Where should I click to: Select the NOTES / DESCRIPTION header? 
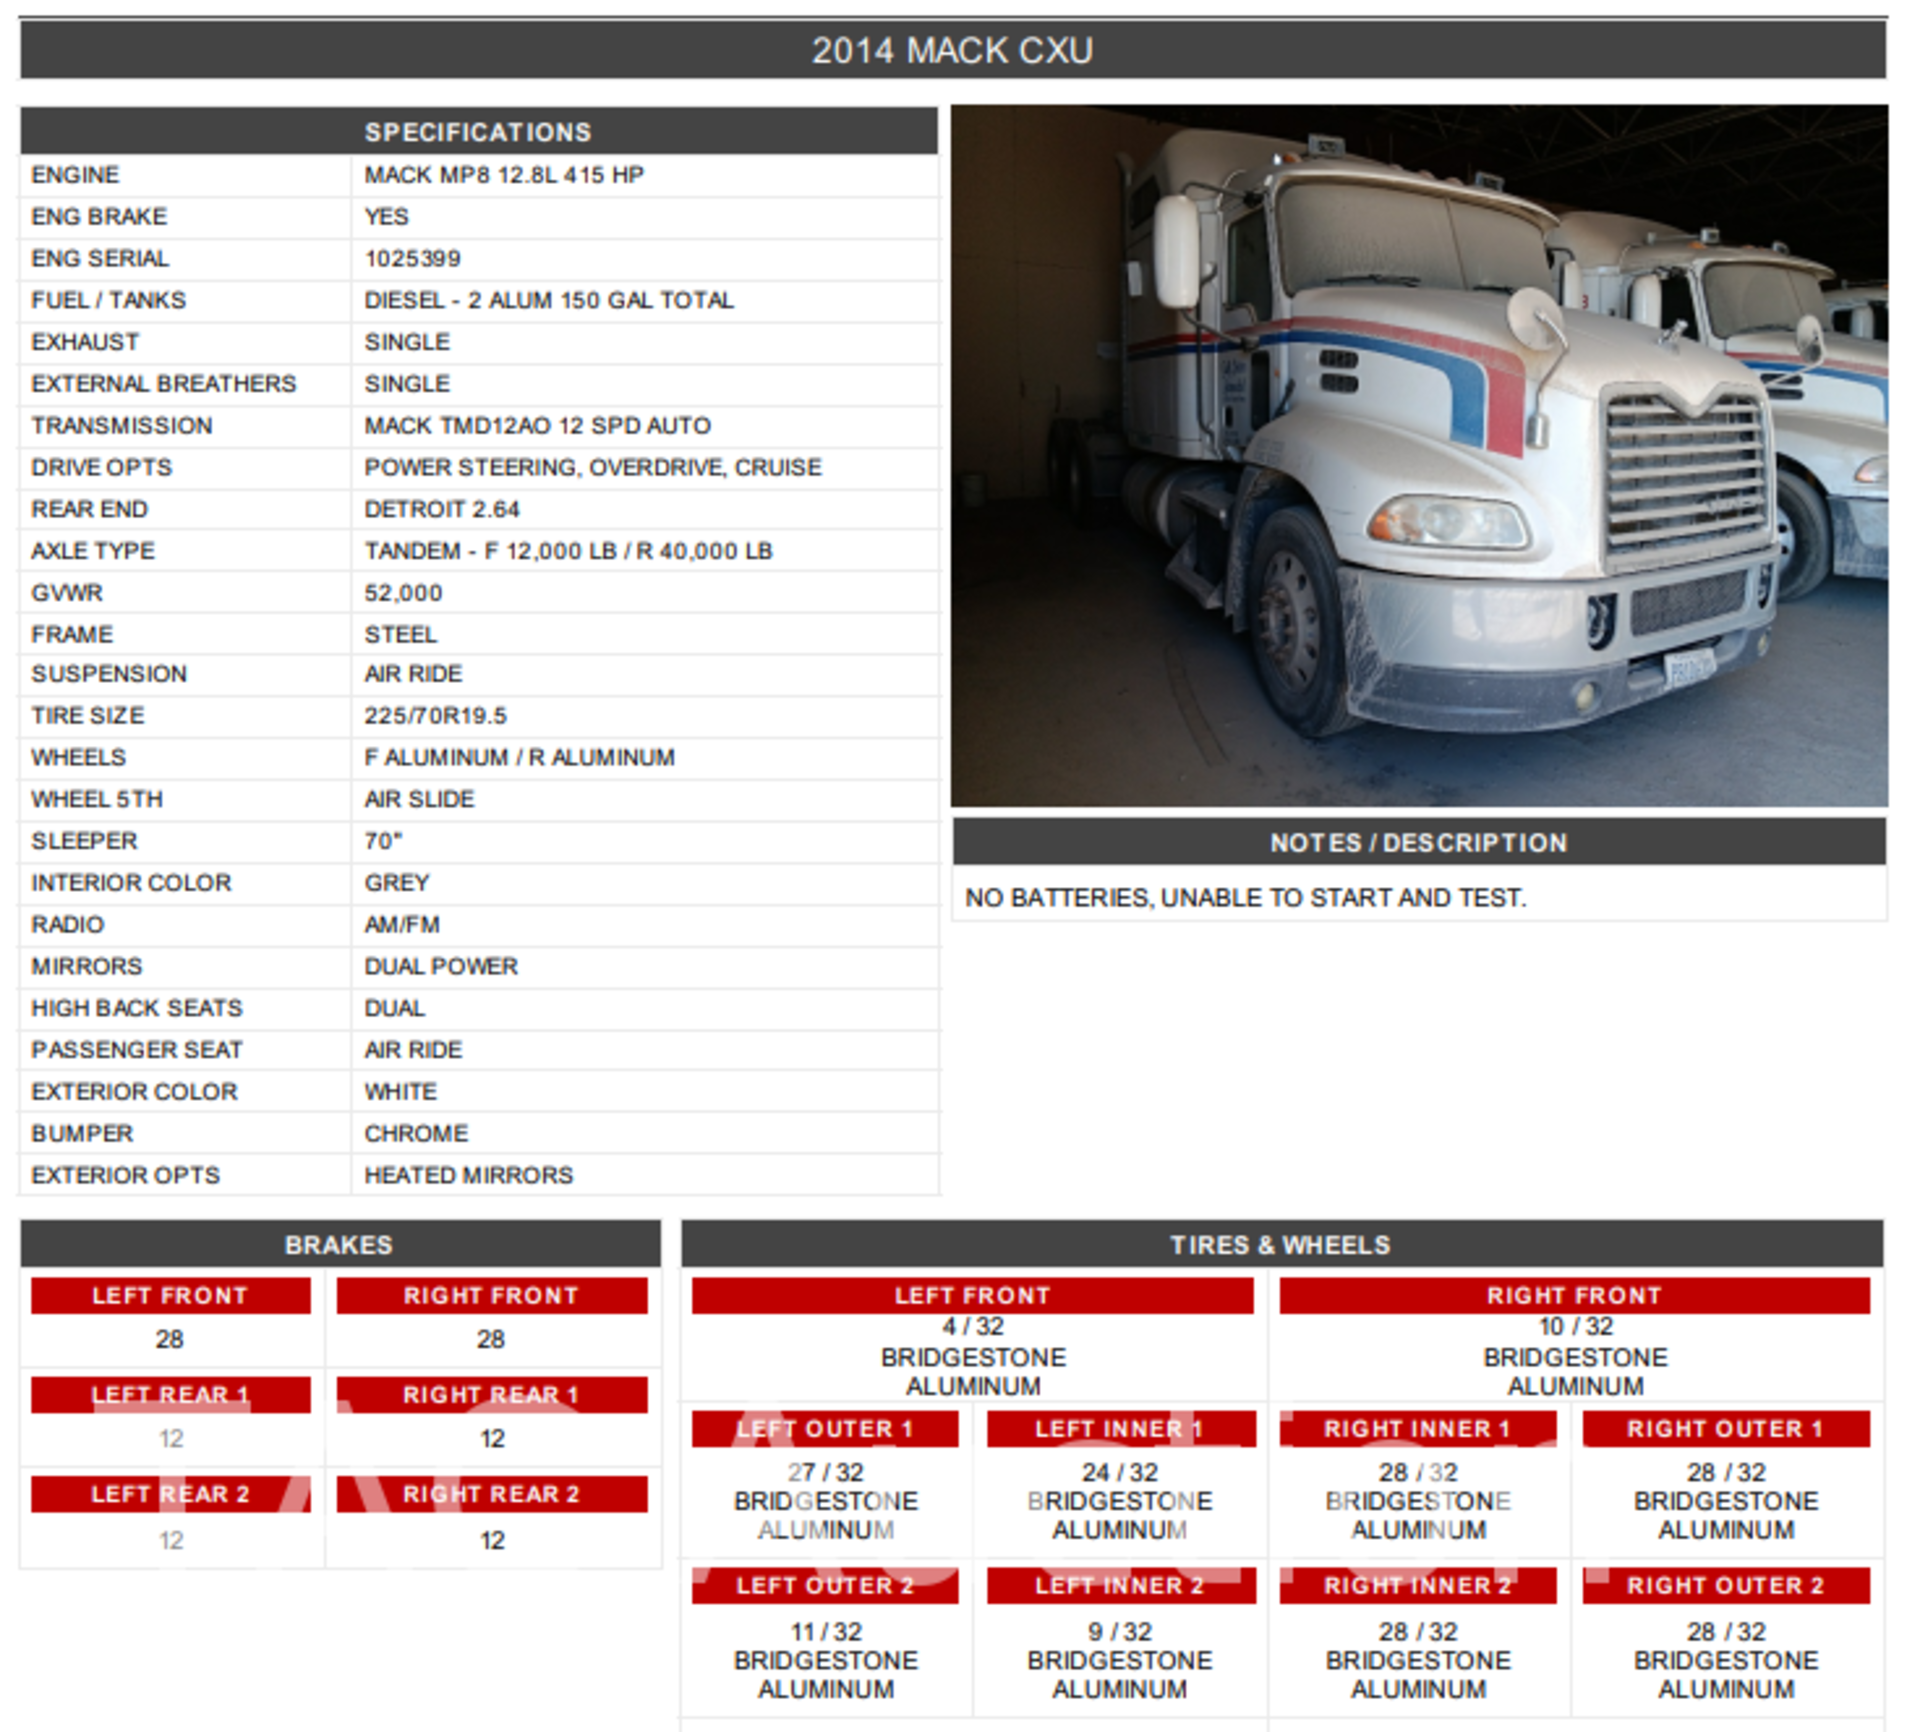click(1418, 843)
